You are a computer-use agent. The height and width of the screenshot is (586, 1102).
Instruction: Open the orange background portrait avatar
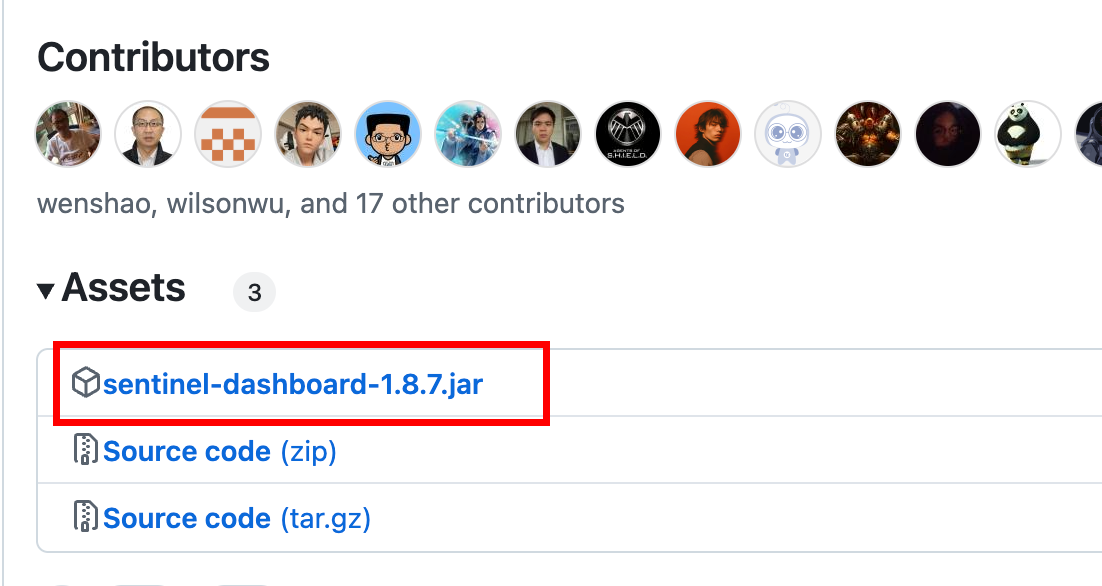708,134
